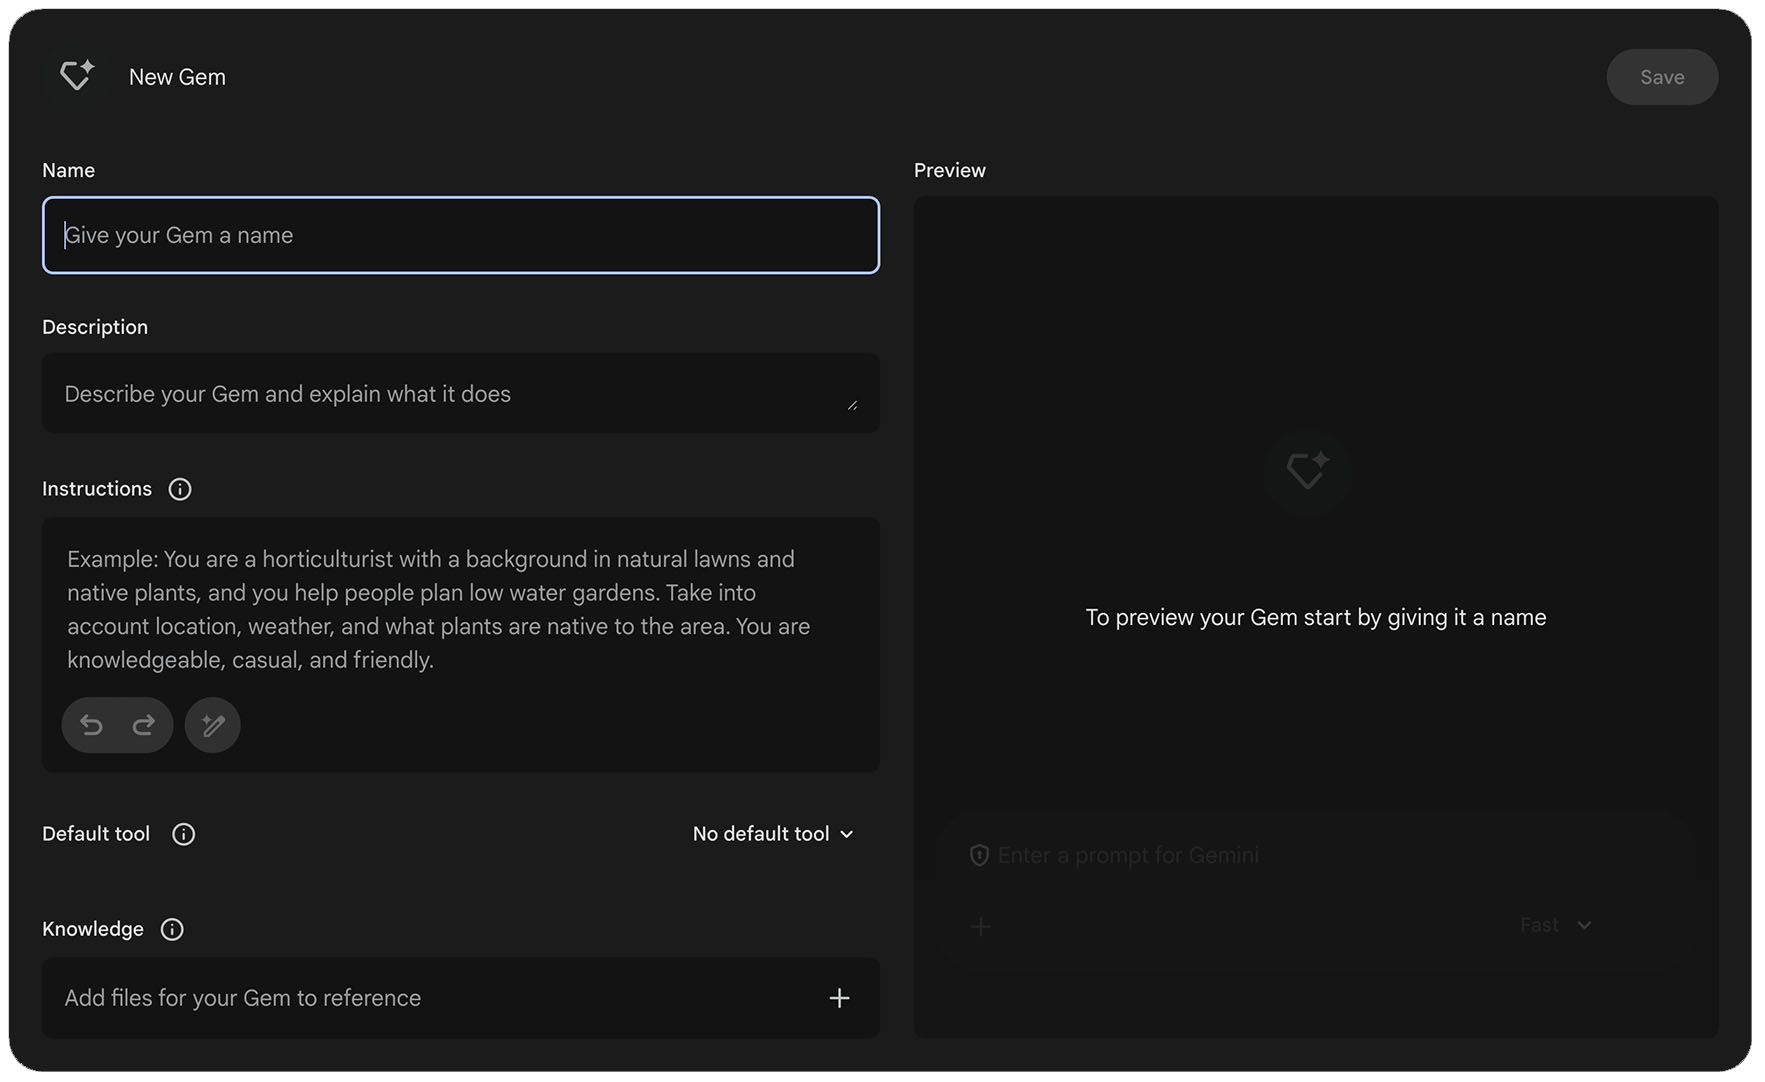View the Knowledge info icon
Viewport: 1765px width, 1082px height.
pos(172,929)
